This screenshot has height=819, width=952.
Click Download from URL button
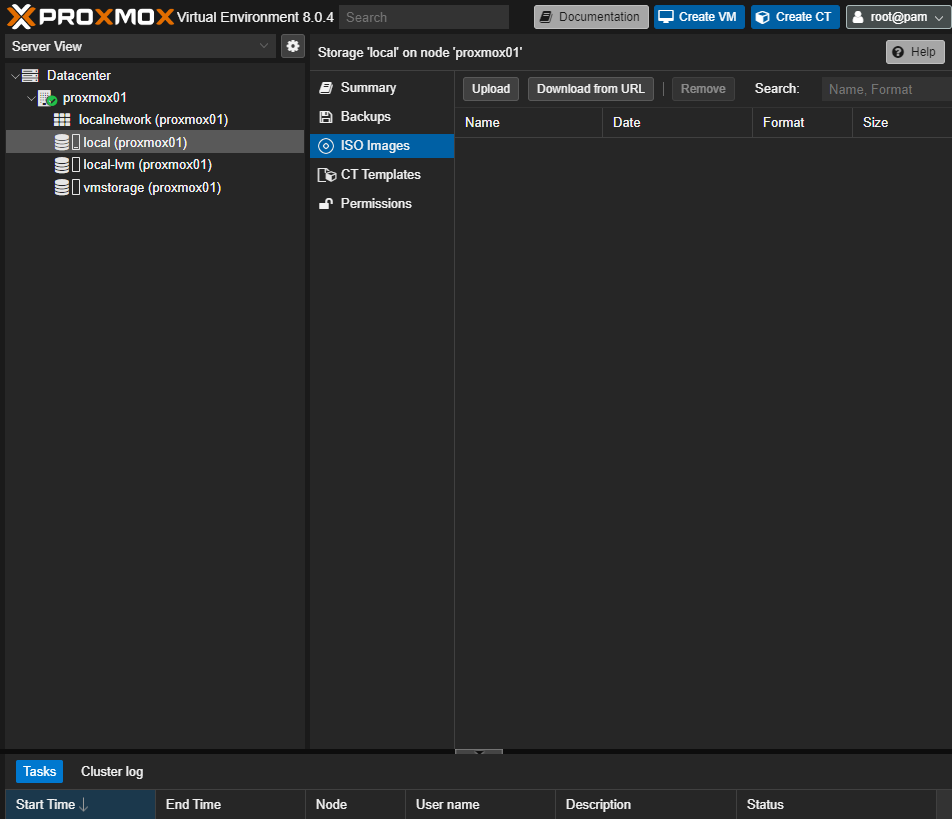click(x=590, y=89)
